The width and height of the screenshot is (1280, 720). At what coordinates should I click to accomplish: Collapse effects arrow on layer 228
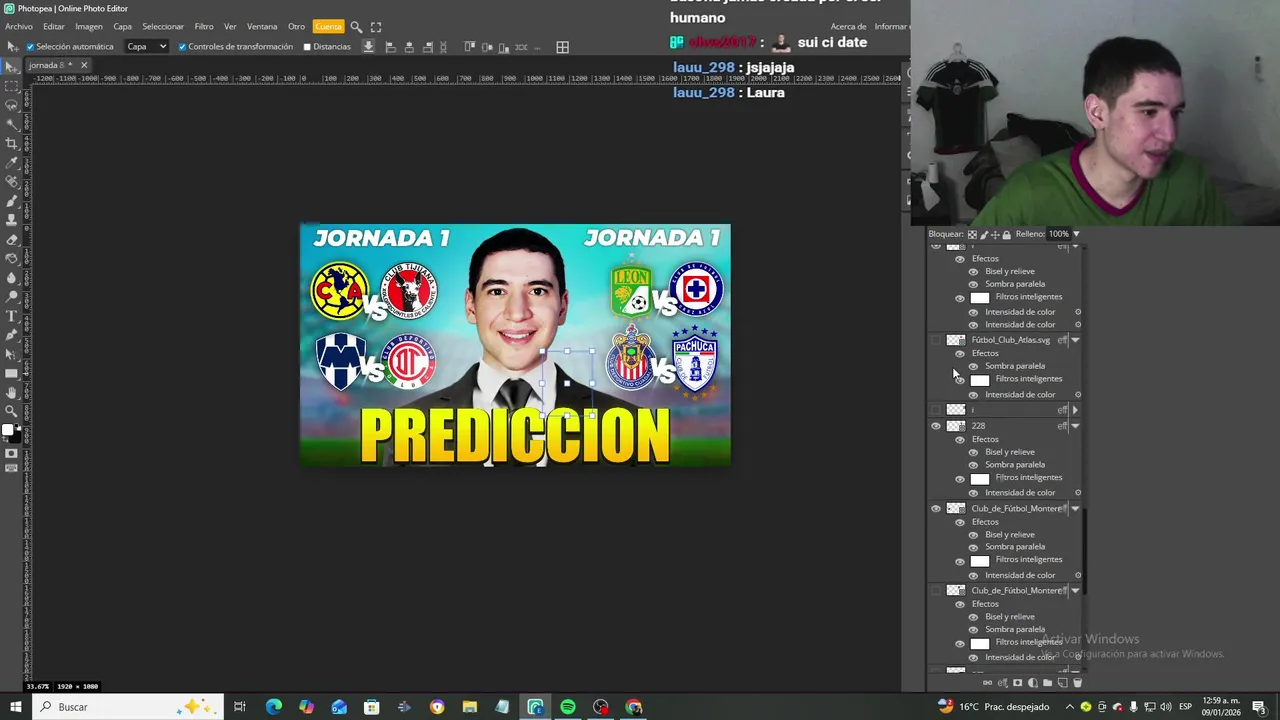pos(1075,426)
